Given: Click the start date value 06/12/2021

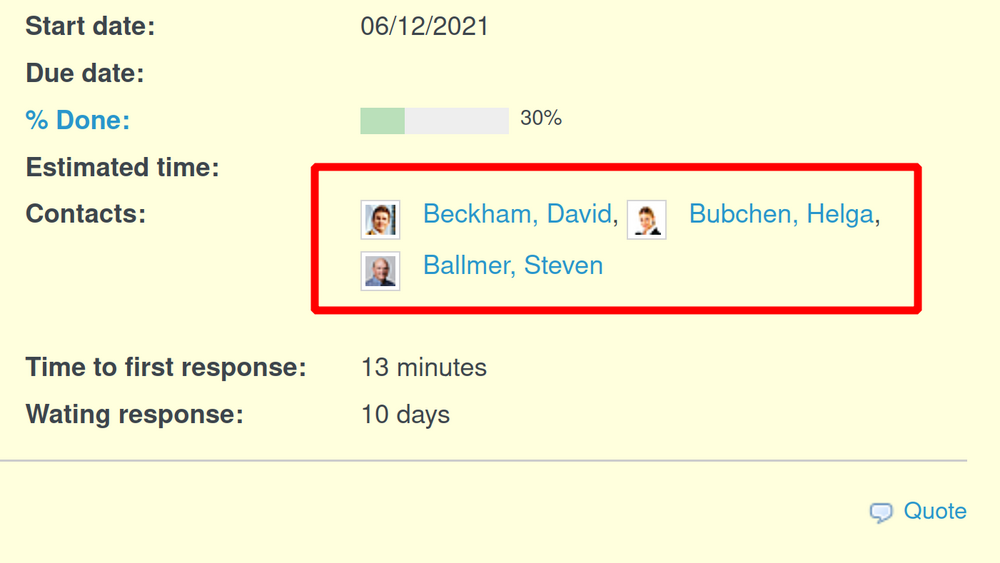Looking at the screenshot, I should pos(425,26).
